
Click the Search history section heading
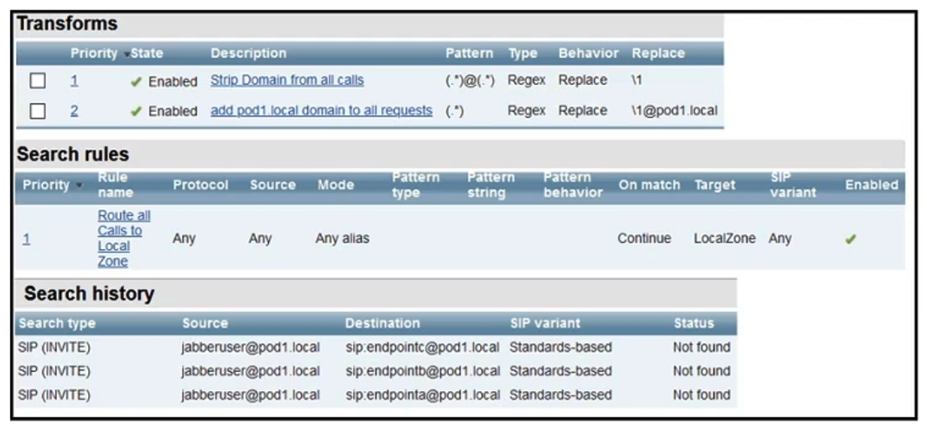(89, 293)
